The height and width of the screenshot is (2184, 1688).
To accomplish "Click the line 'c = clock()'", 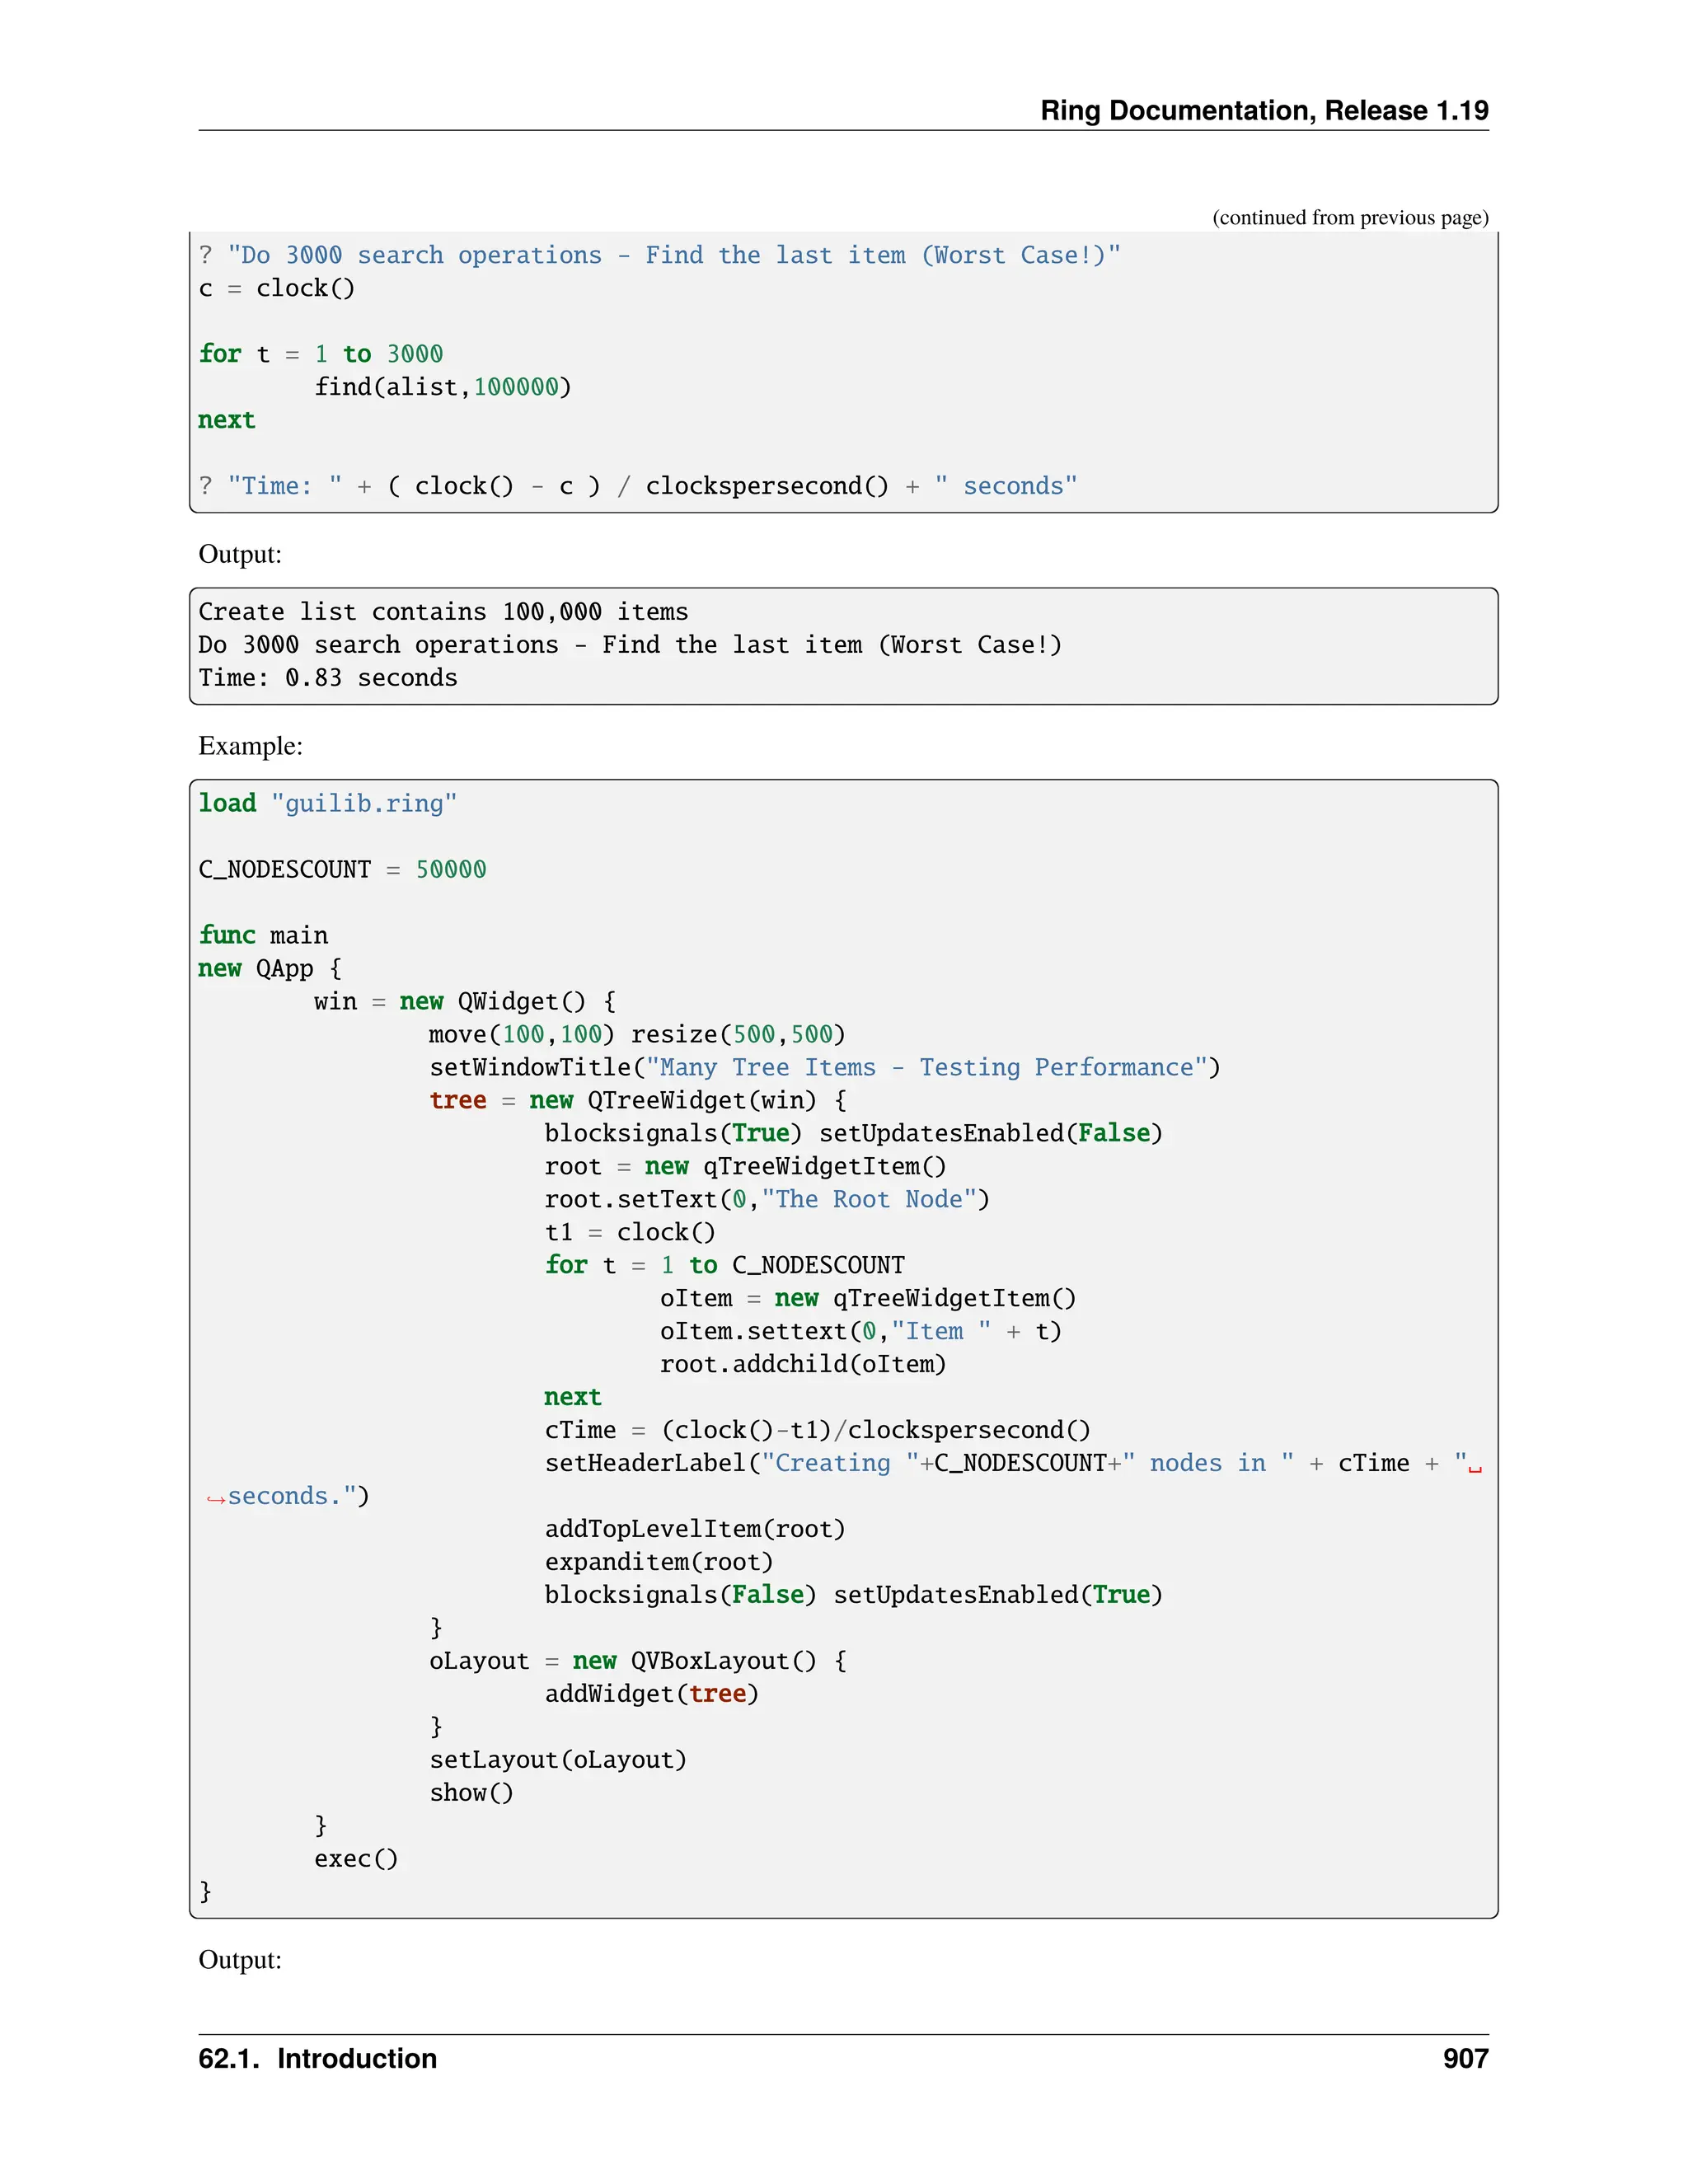I will point(277,288).
